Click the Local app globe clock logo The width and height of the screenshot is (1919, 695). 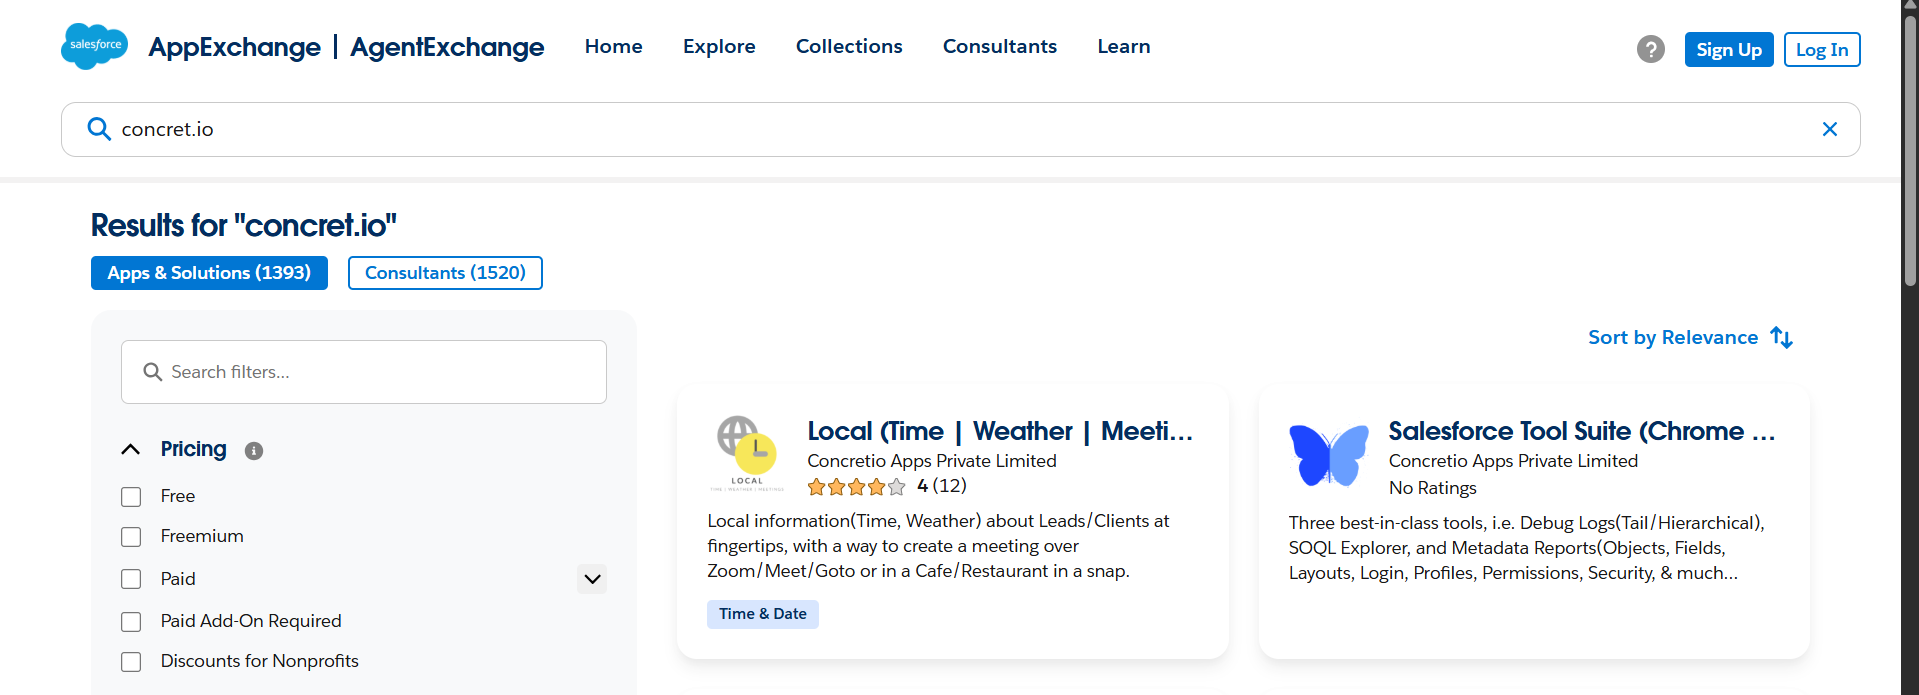click(747, 453)
